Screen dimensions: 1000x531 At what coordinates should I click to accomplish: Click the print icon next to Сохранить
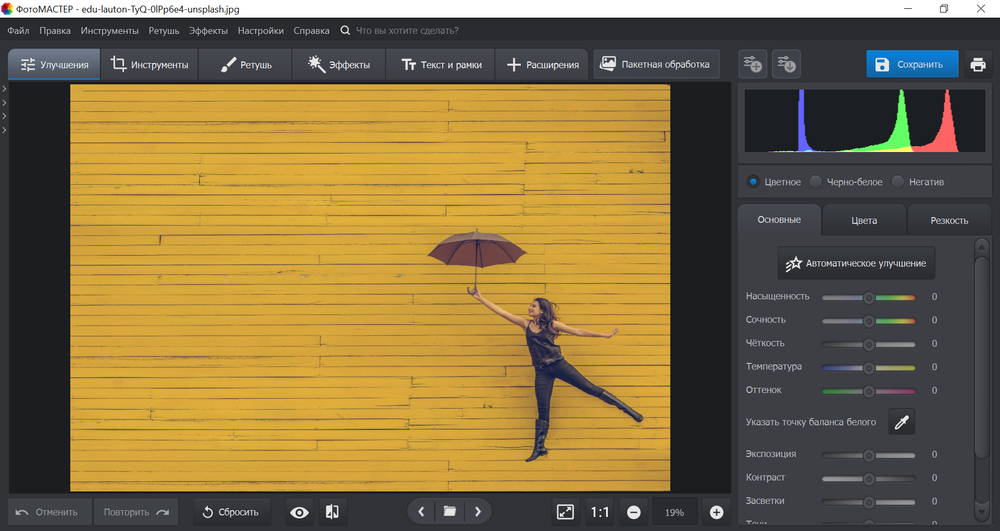[977, 65]
